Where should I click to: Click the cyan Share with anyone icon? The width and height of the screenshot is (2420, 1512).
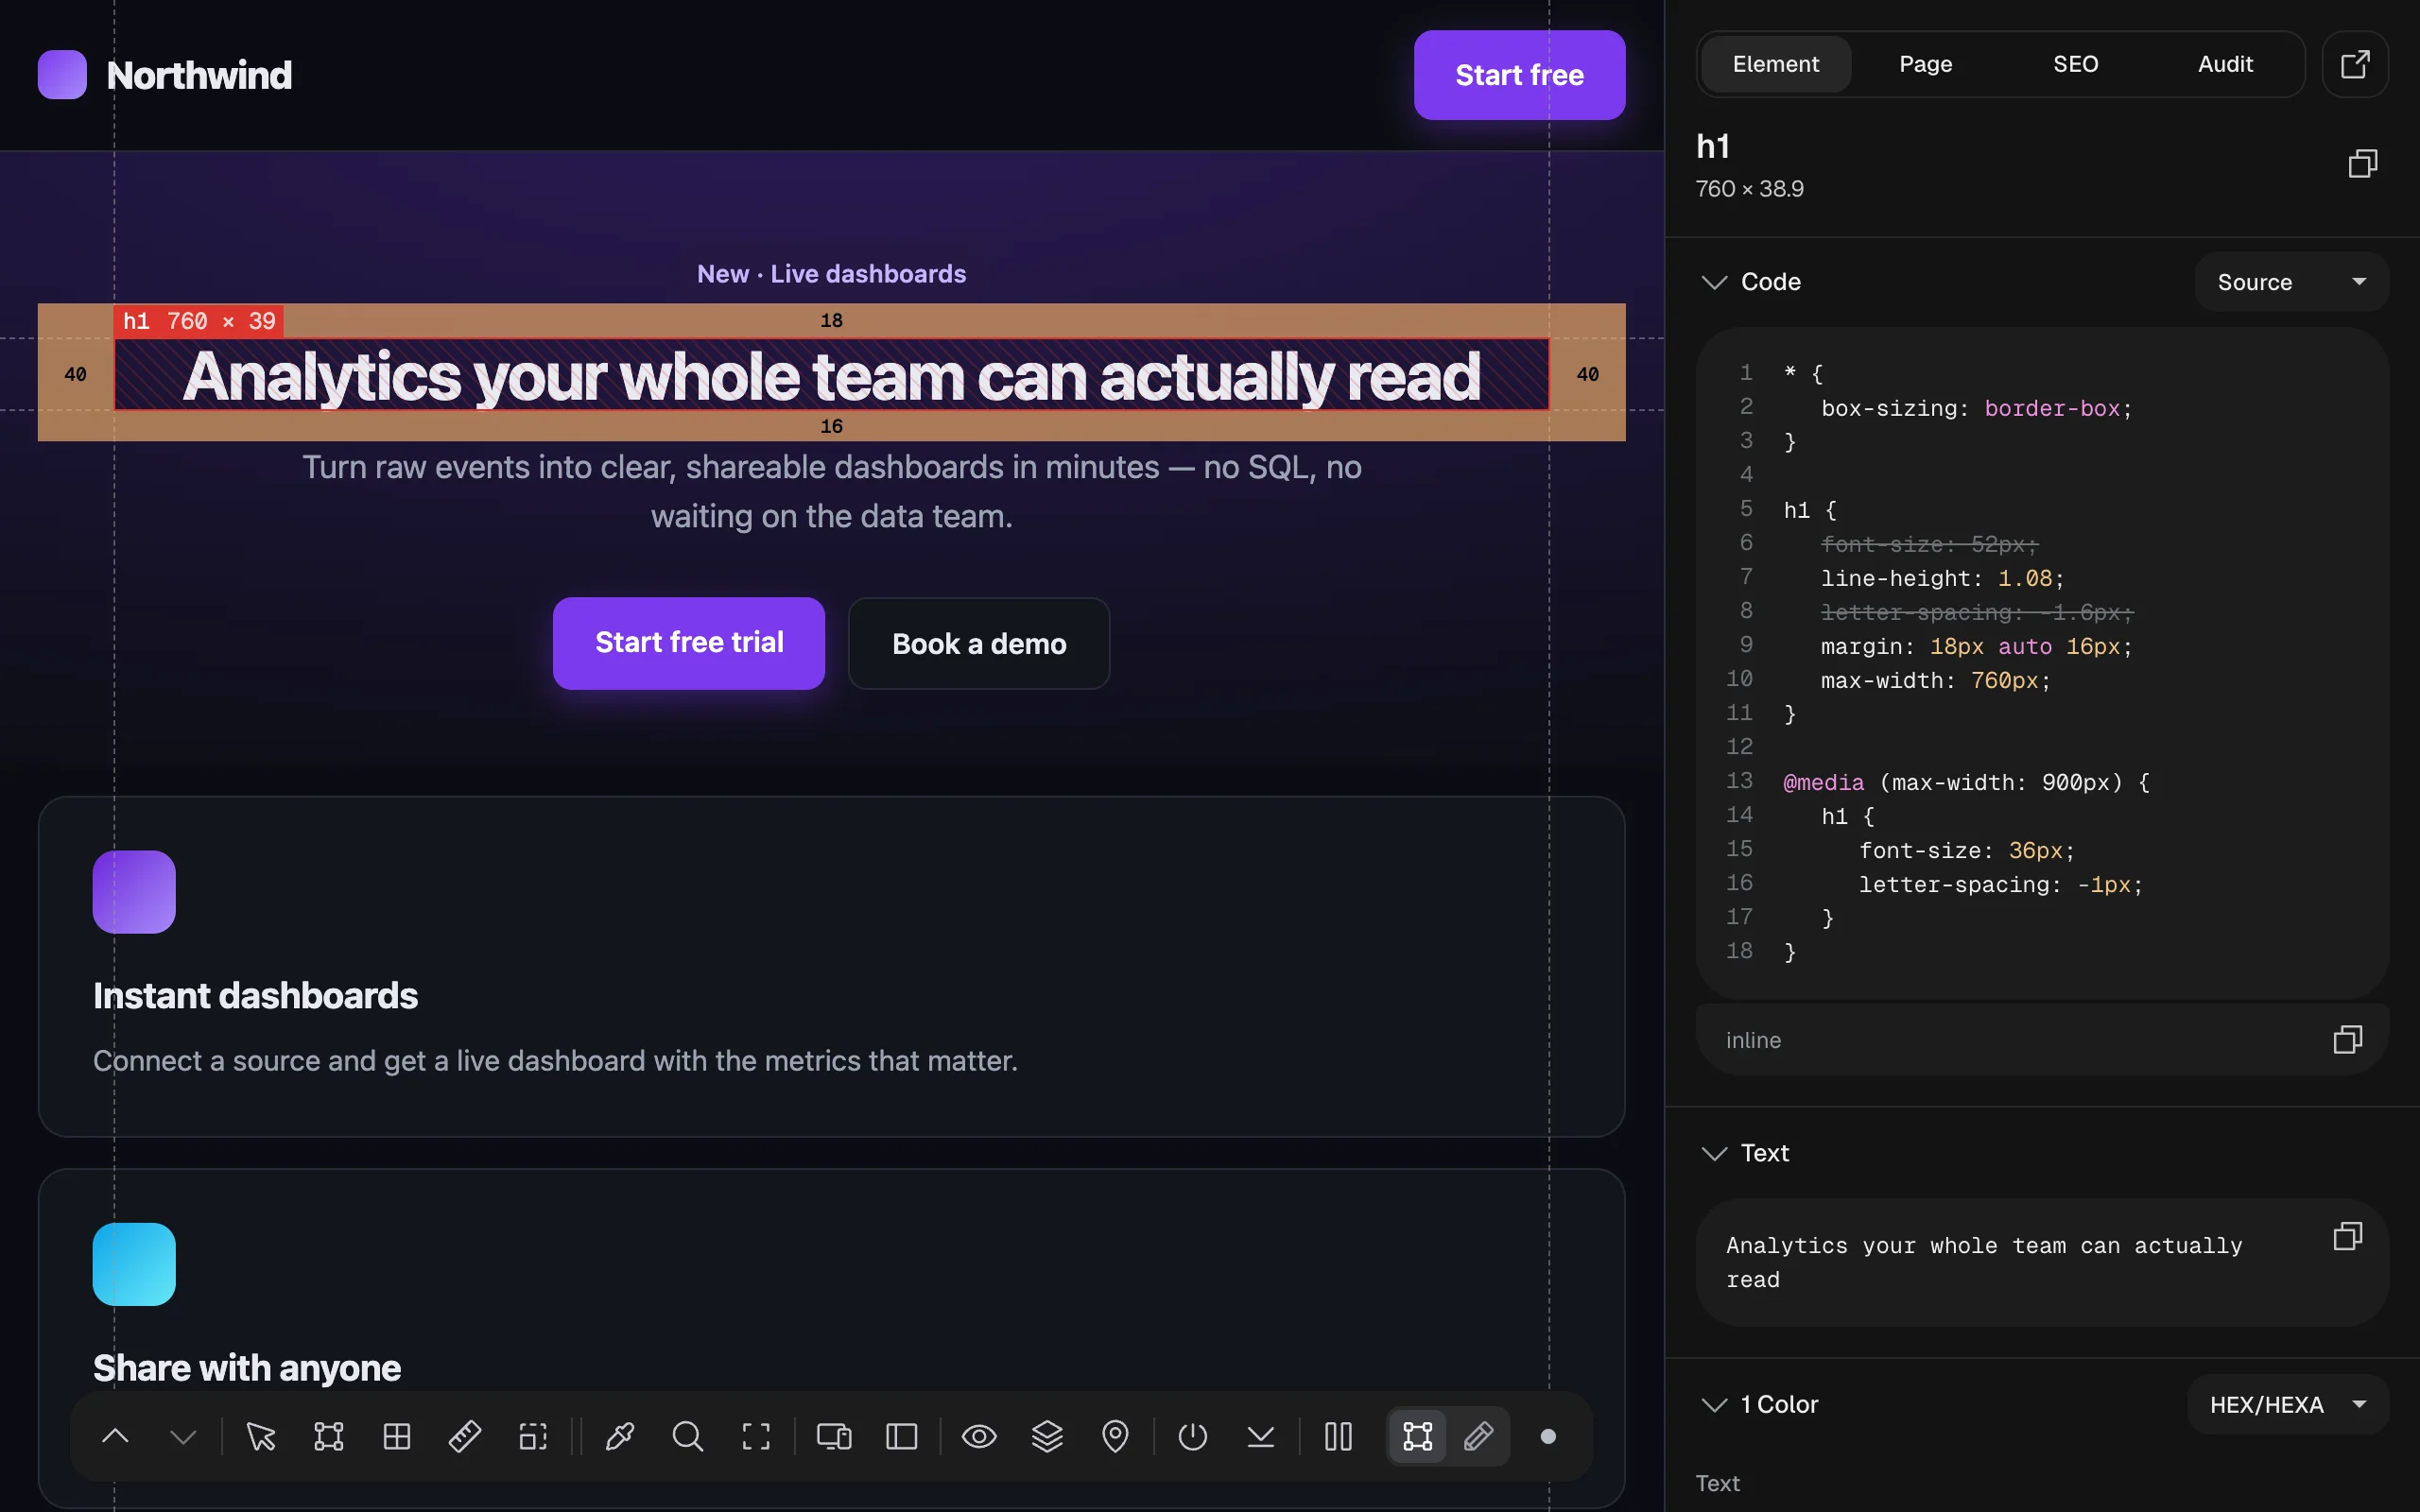tap(134, 1264)
